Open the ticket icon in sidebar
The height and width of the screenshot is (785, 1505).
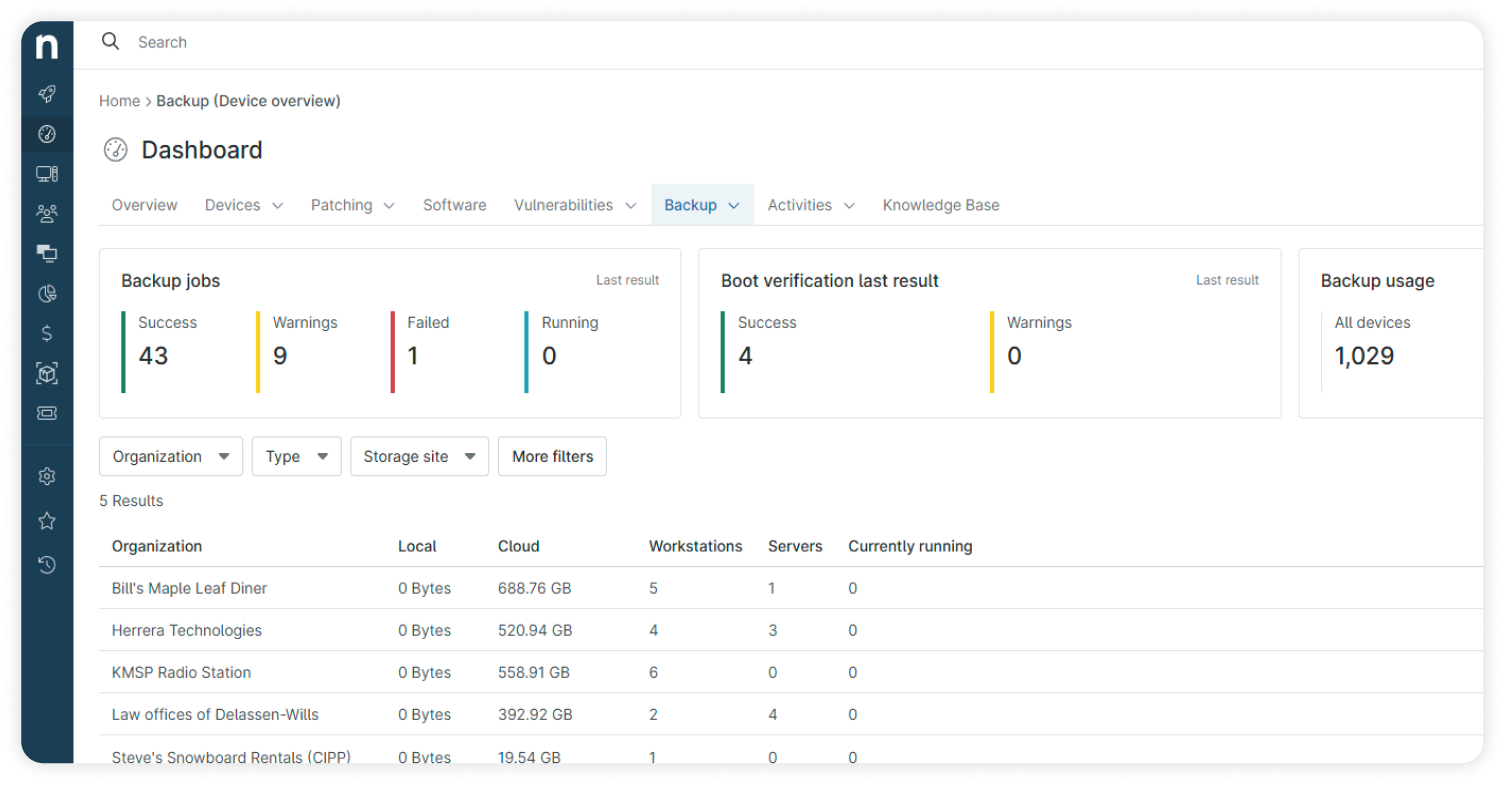coord(47,413)
